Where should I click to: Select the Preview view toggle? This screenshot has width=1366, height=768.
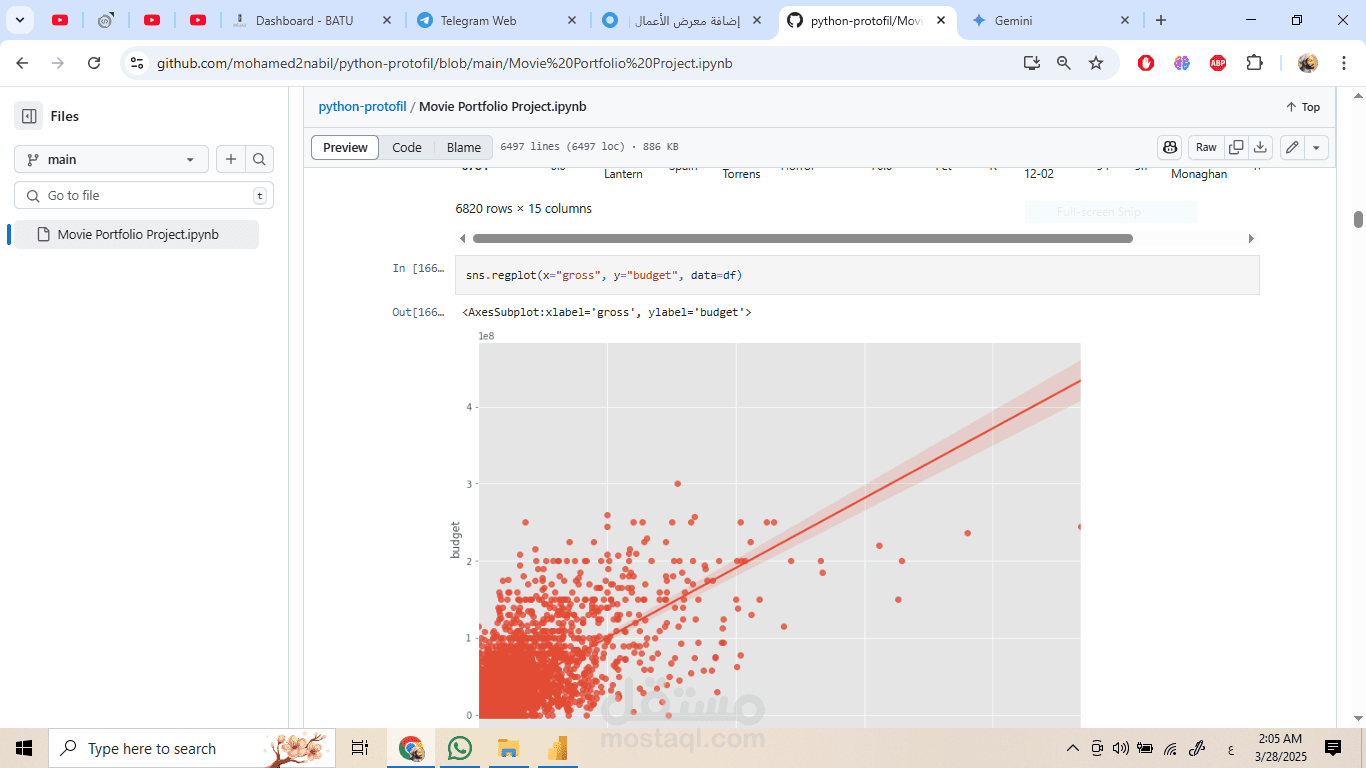[x=345, y=147]
